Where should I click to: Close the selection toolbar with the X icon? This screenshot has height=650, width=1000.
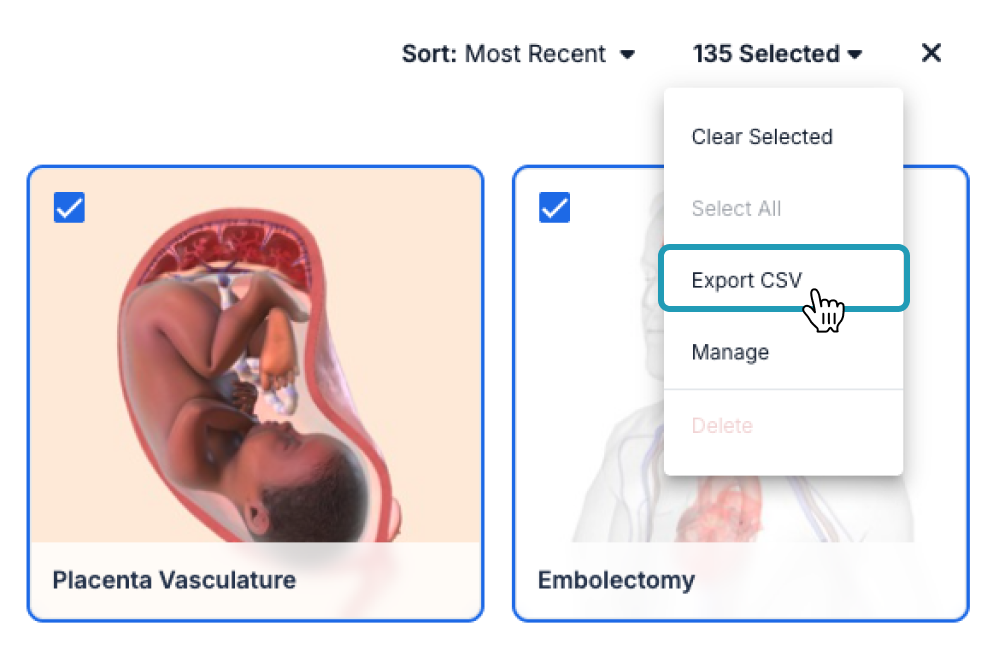tap(931, 53)
